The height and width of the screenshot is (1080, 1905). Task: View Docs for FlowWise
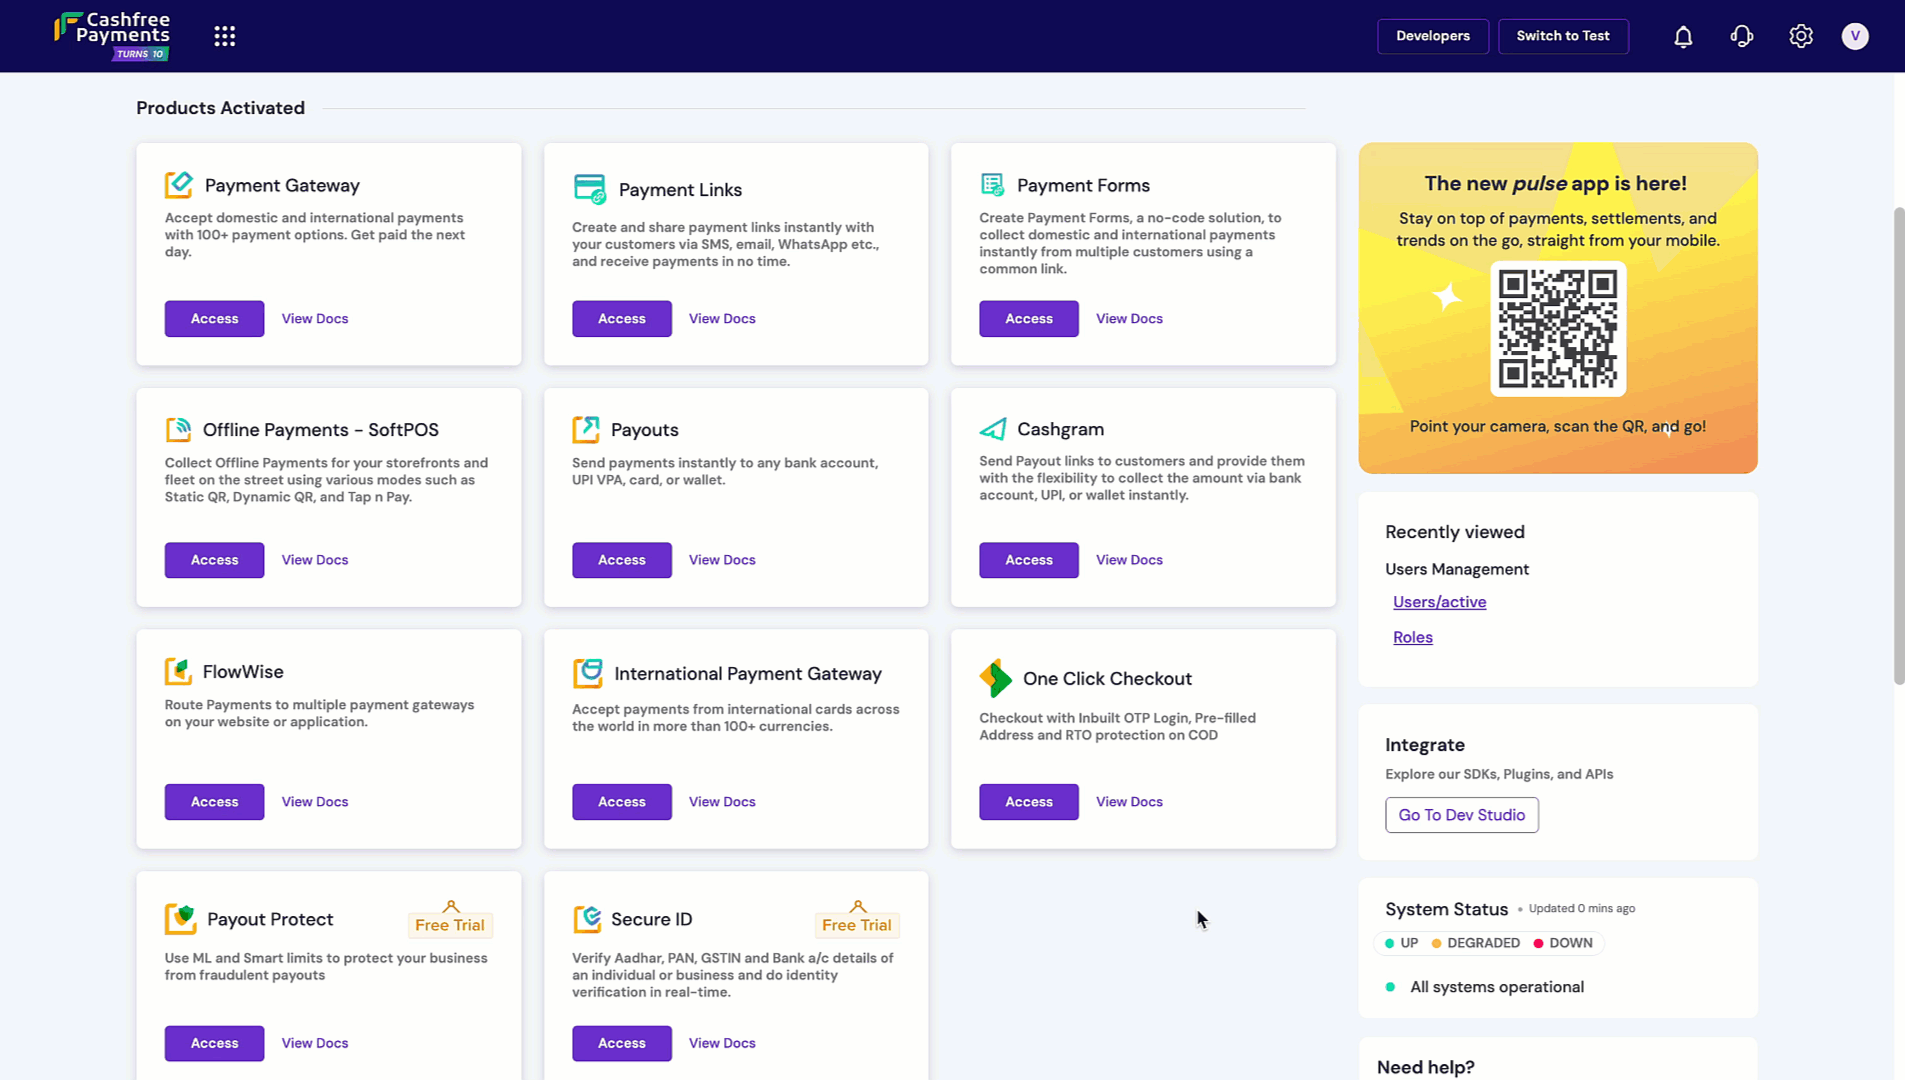[x=315, y=802]
